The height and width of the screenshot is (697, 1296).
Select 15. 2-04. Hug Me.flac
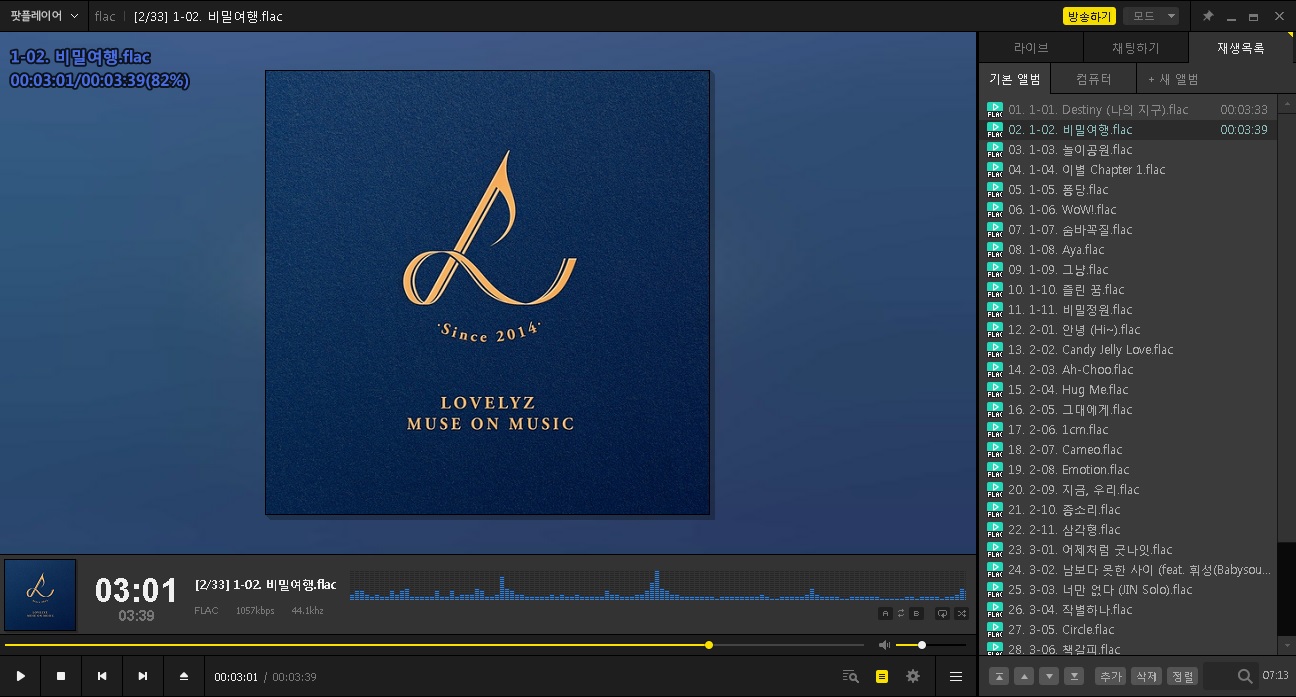[1128, 390]
